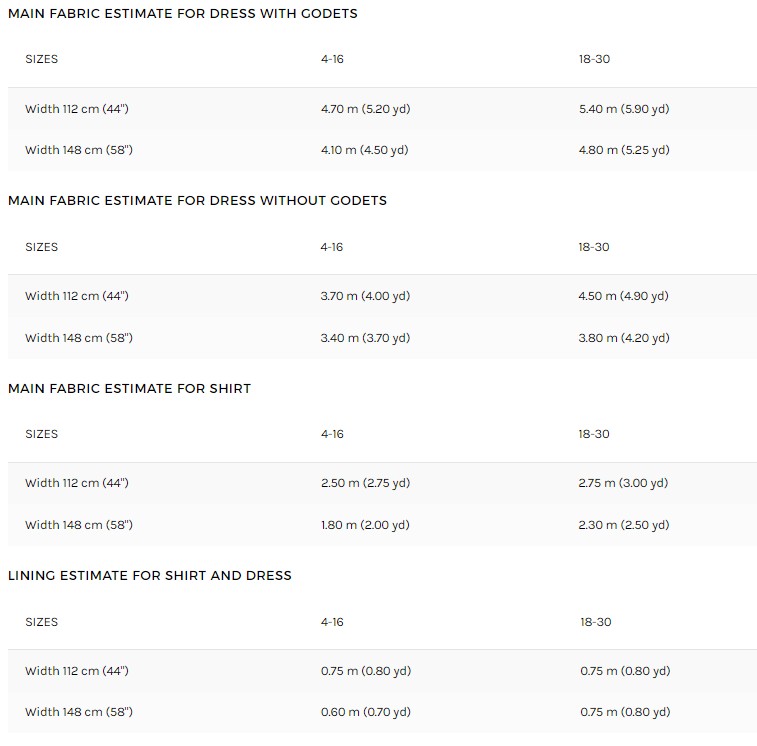
Task: Click the 'Main Fabric Estimate for Dress With Godets' heading
Action: click(x=182, y=14)
